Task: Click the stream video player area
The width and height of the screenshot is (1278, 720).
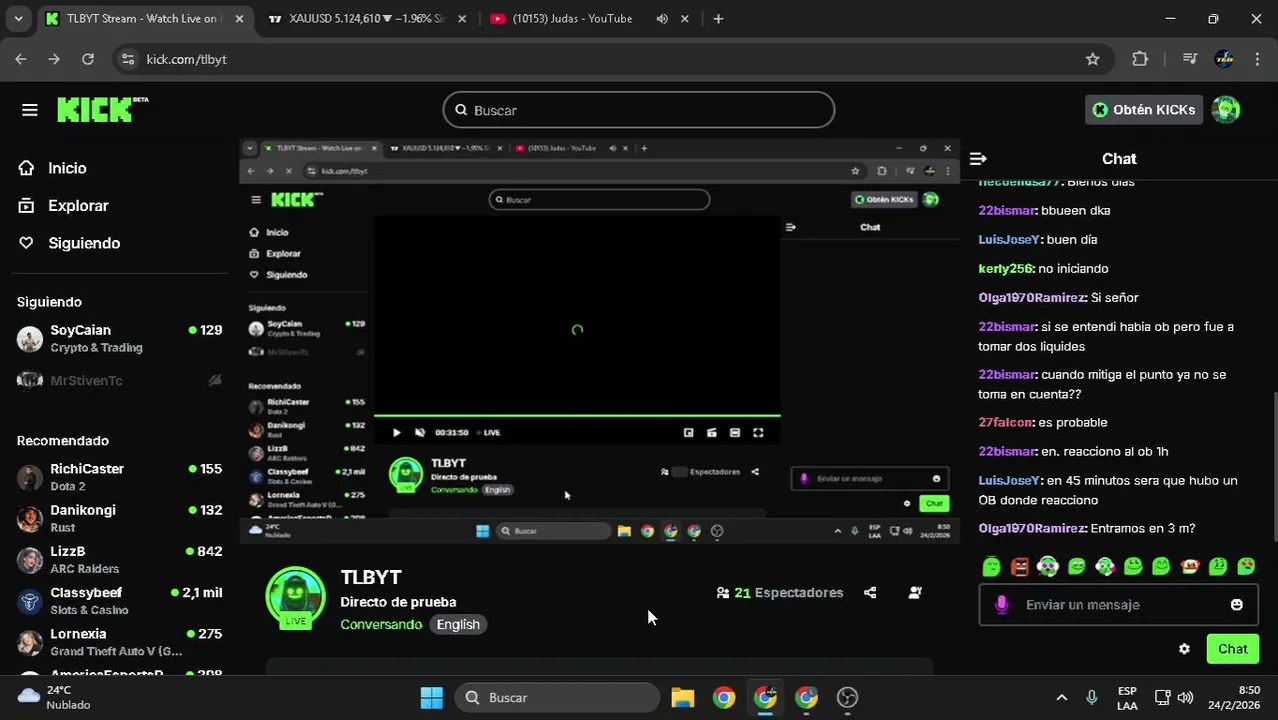Action: 599,340
